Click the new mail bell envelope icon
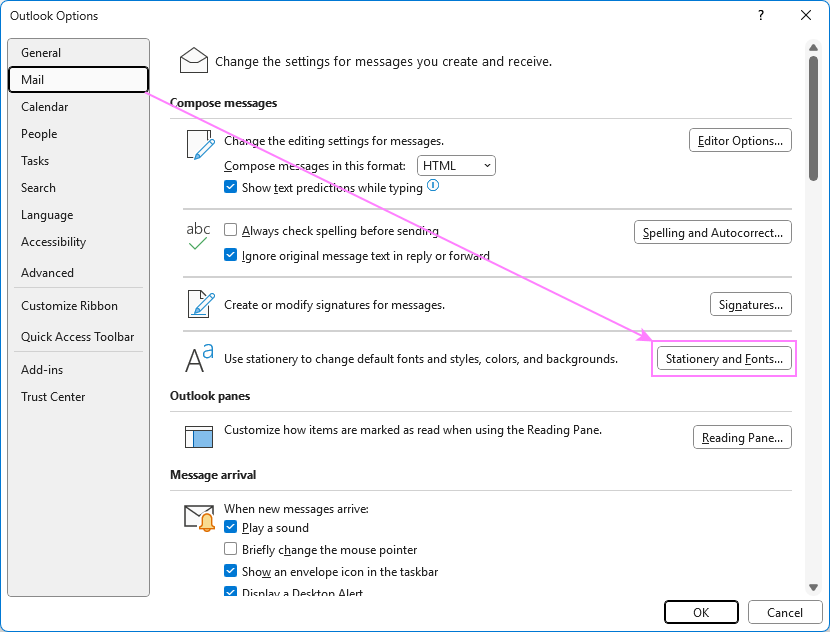 tap(200, 518)
